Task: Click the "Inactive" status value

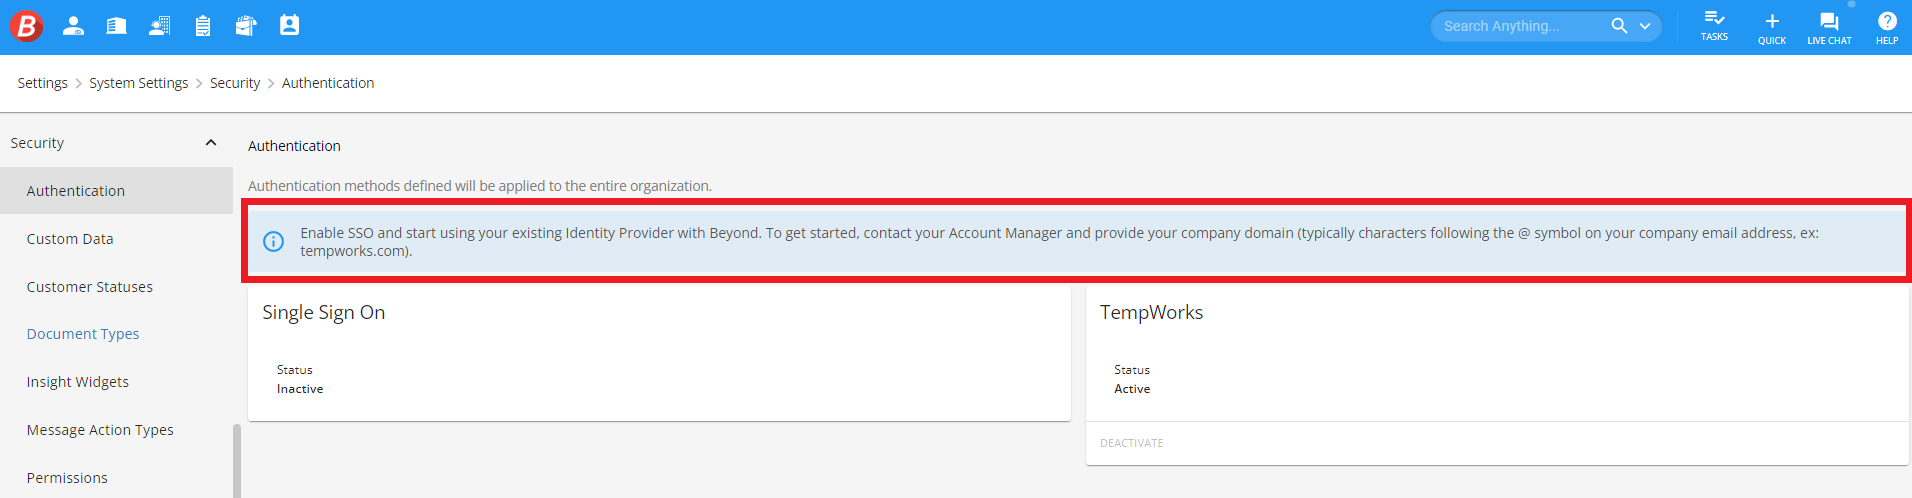Action: tap(300, 389)
